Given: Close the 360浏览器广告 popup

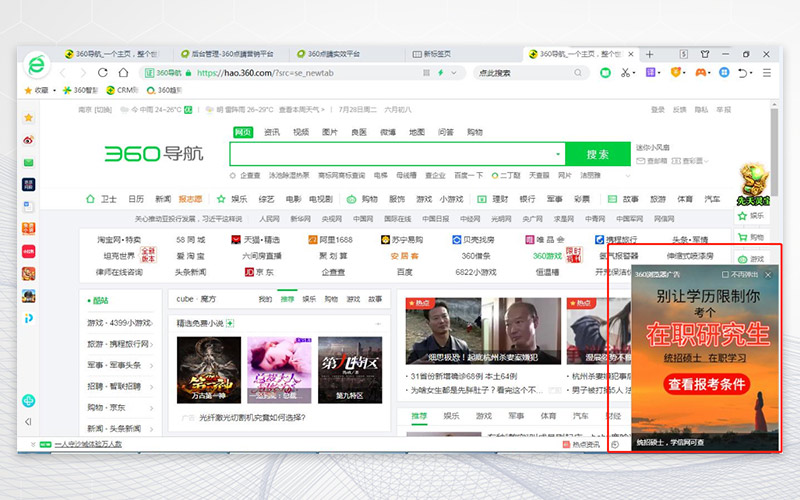Looking at the screenshot, I should coord(768,274).
